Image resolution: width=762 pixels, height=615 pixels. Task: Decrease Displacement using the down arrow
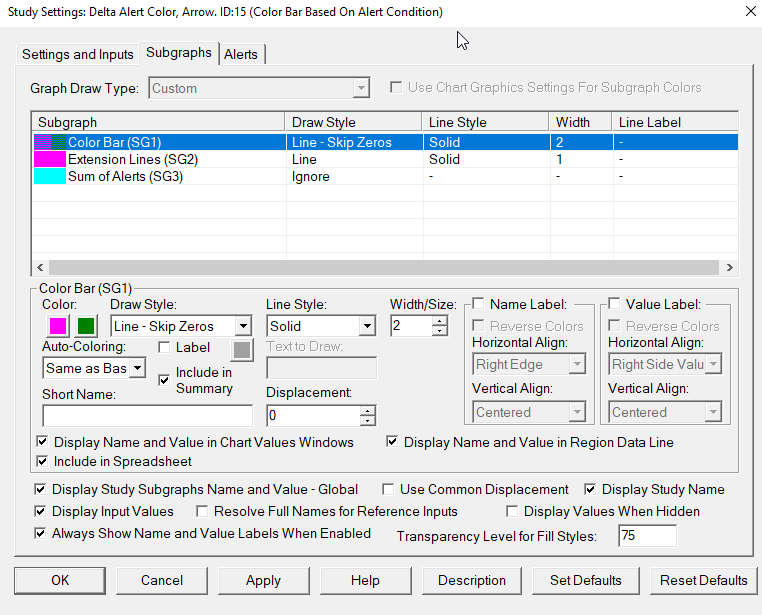(368, 421)
